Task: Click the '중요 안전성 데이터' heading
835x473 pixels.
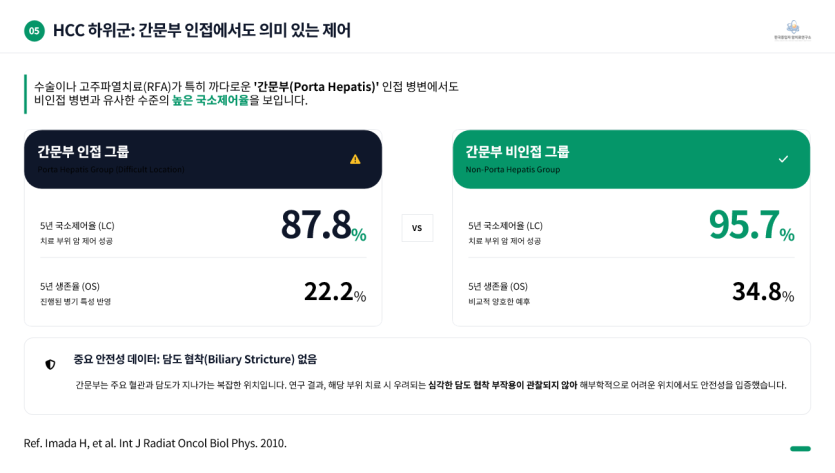Action: (x=195, y=359)
